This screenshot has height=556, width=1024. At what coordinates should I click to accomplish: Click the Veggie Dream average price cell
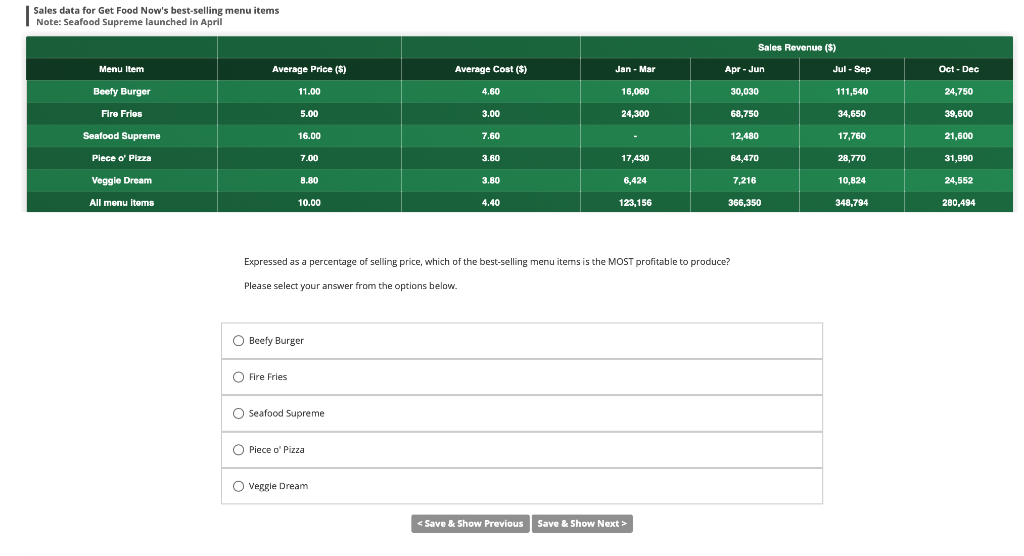pyautogui.click(x=309, y=180)
